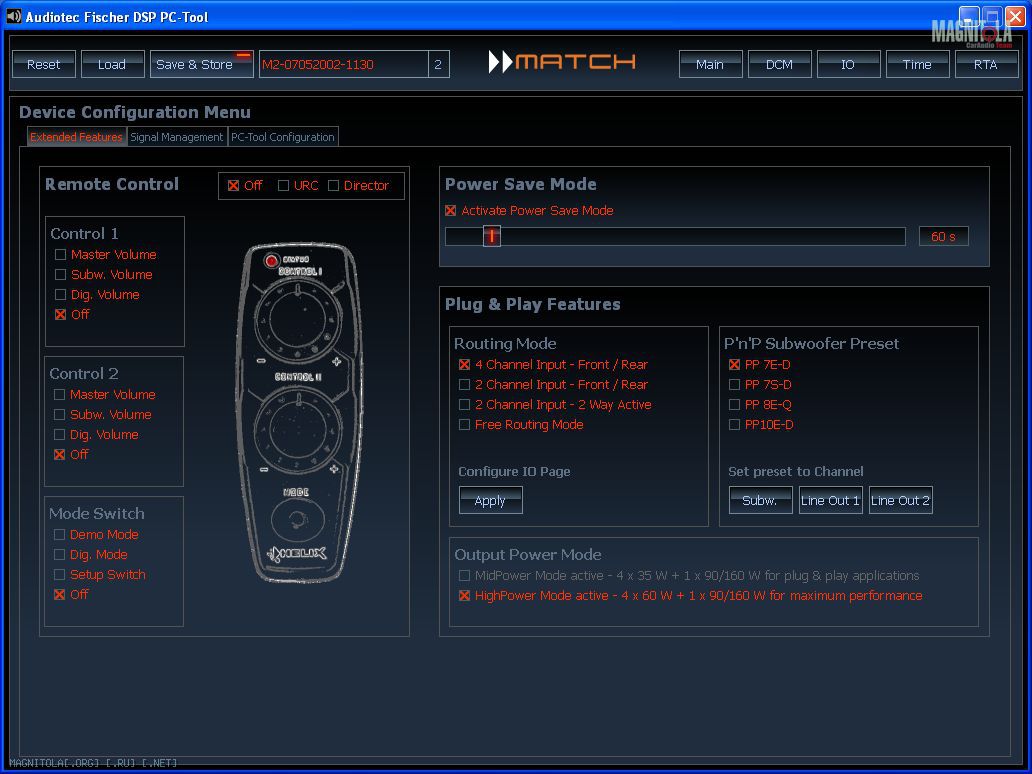Go to the Main page

[x=710, y=64]
